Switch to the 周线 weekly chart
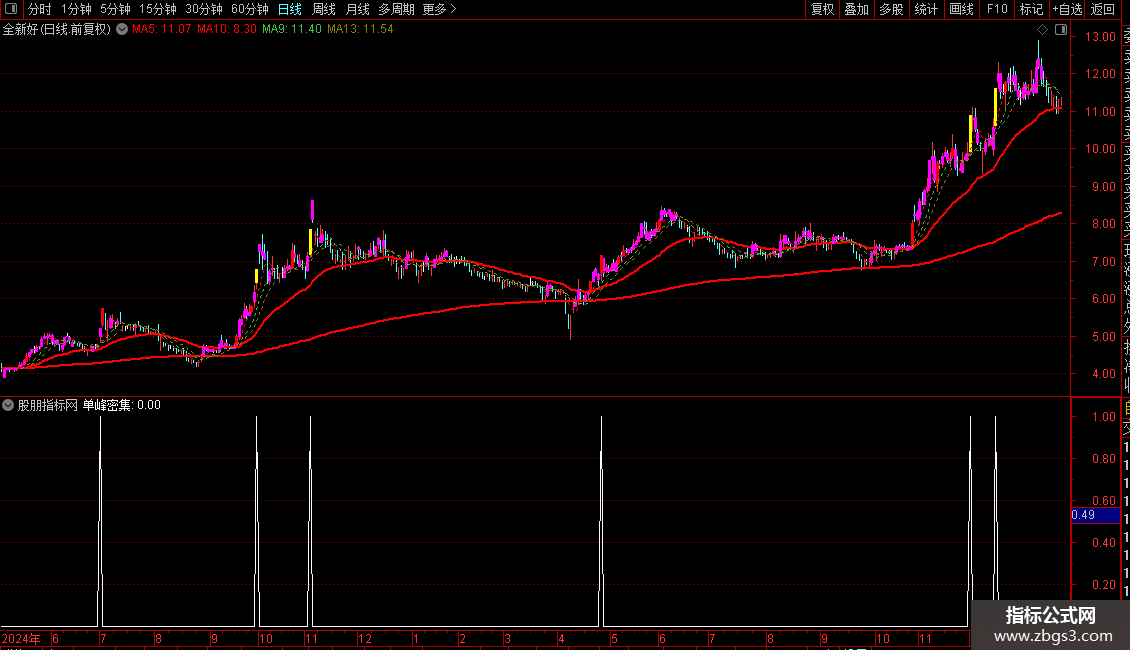Image resolution: width=1130 pixels, height=650 pixels. pyautogui.click(x=324, y=9)
